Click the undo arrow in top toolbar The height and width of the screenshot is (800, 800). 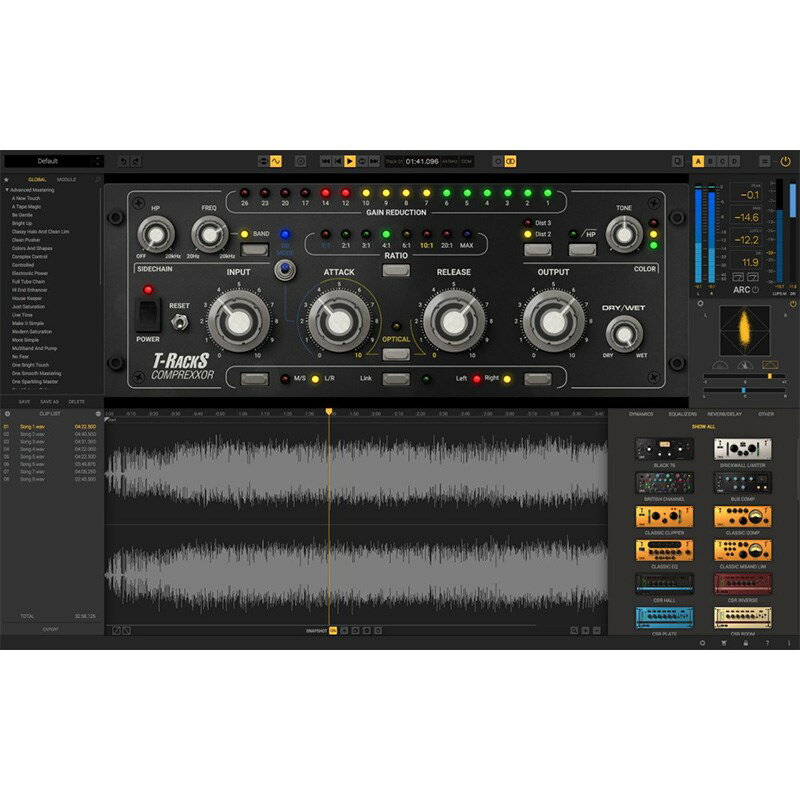(122, 161)
